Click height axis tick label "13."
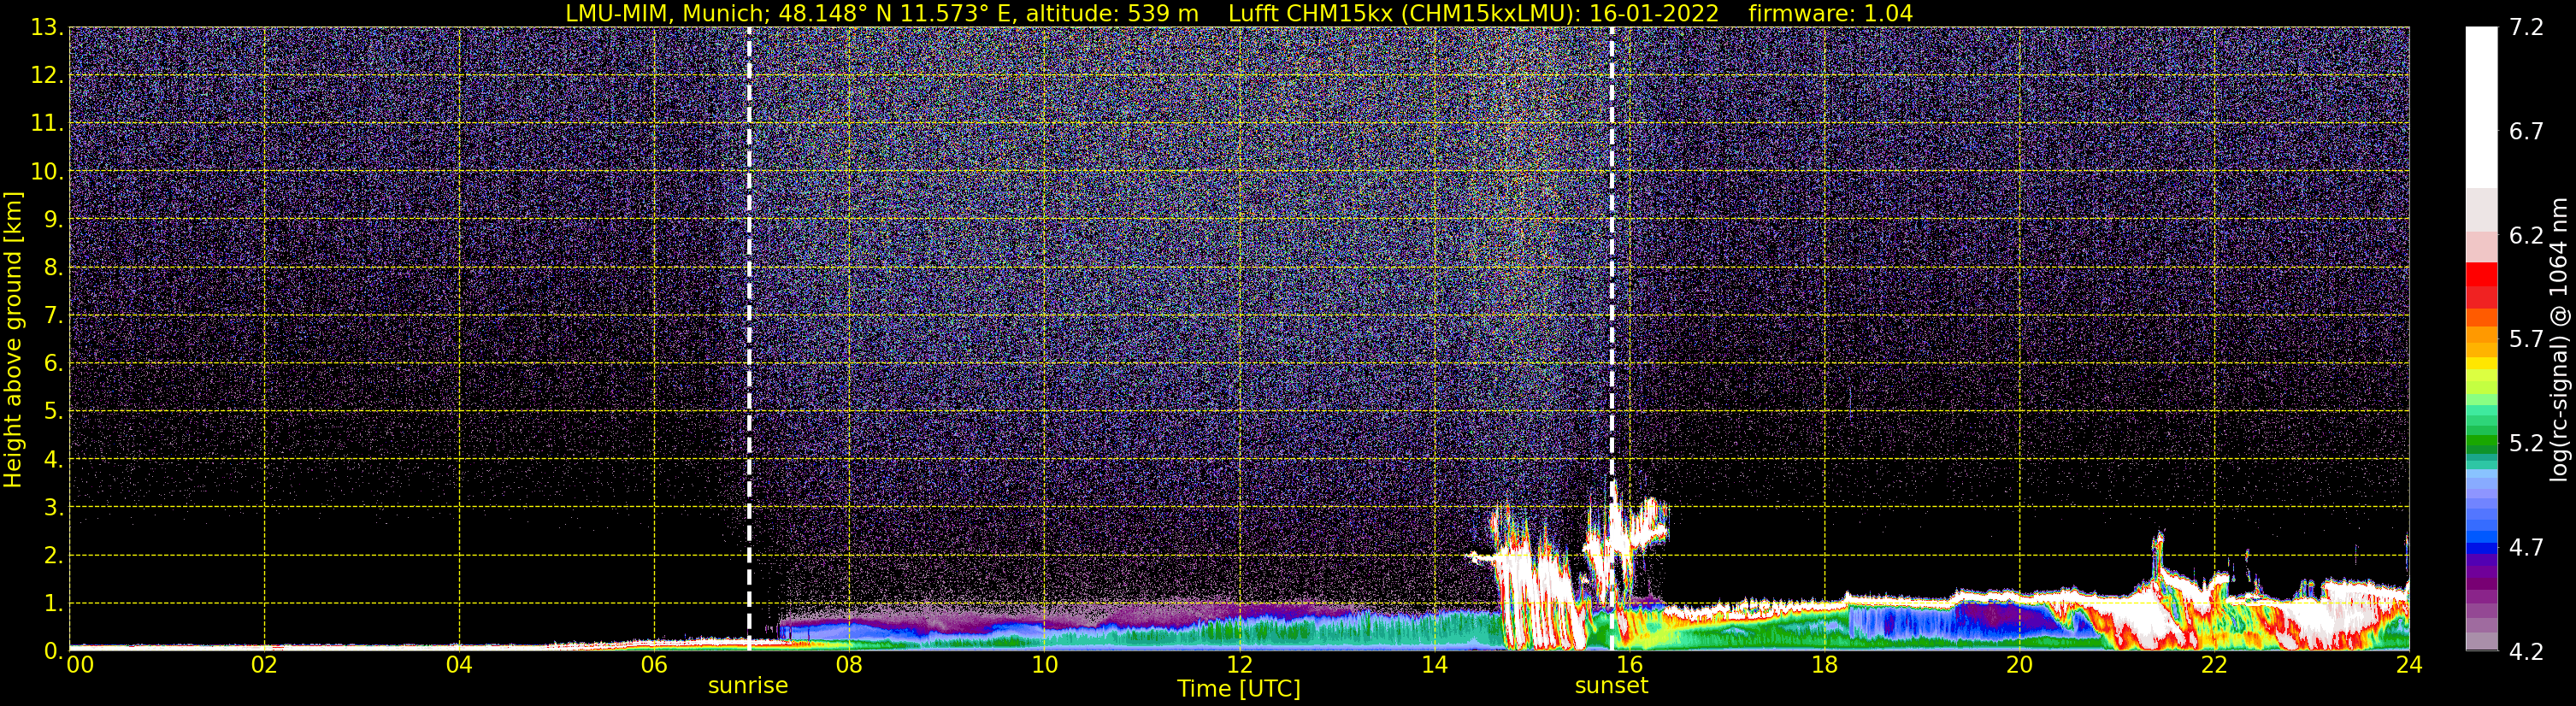This screenshot has height=706, width=2576. coord(46,27)
